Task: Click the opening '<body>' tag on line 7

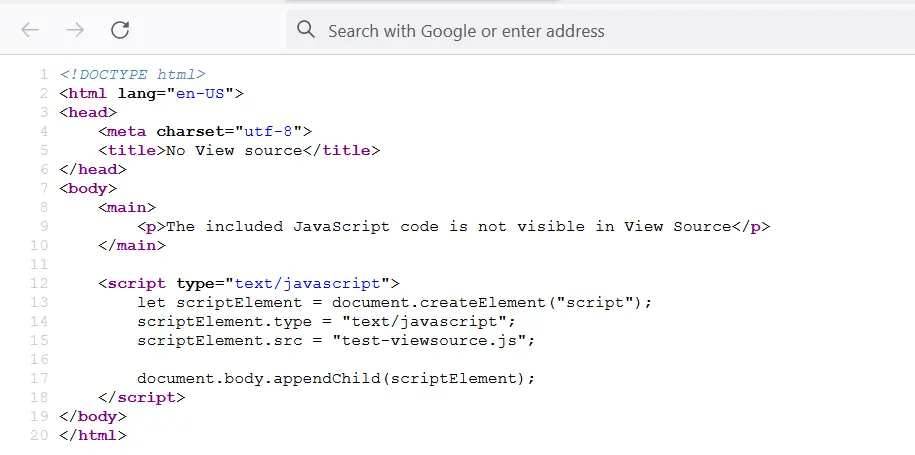Action: click(88, 188)
